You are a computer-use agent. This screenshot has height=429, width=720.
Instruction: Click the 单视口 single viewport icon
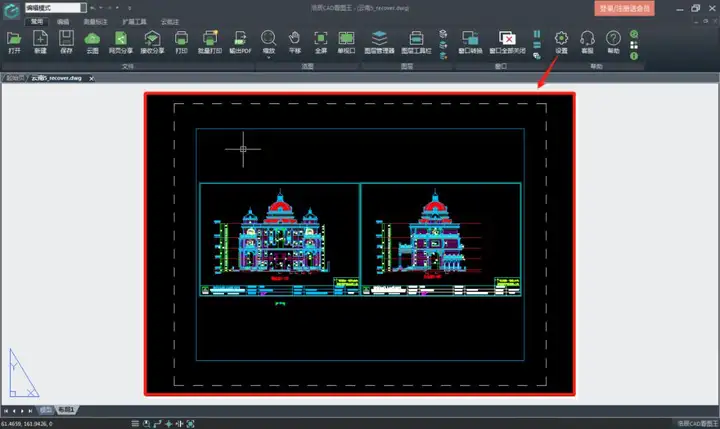click(346, 39)
